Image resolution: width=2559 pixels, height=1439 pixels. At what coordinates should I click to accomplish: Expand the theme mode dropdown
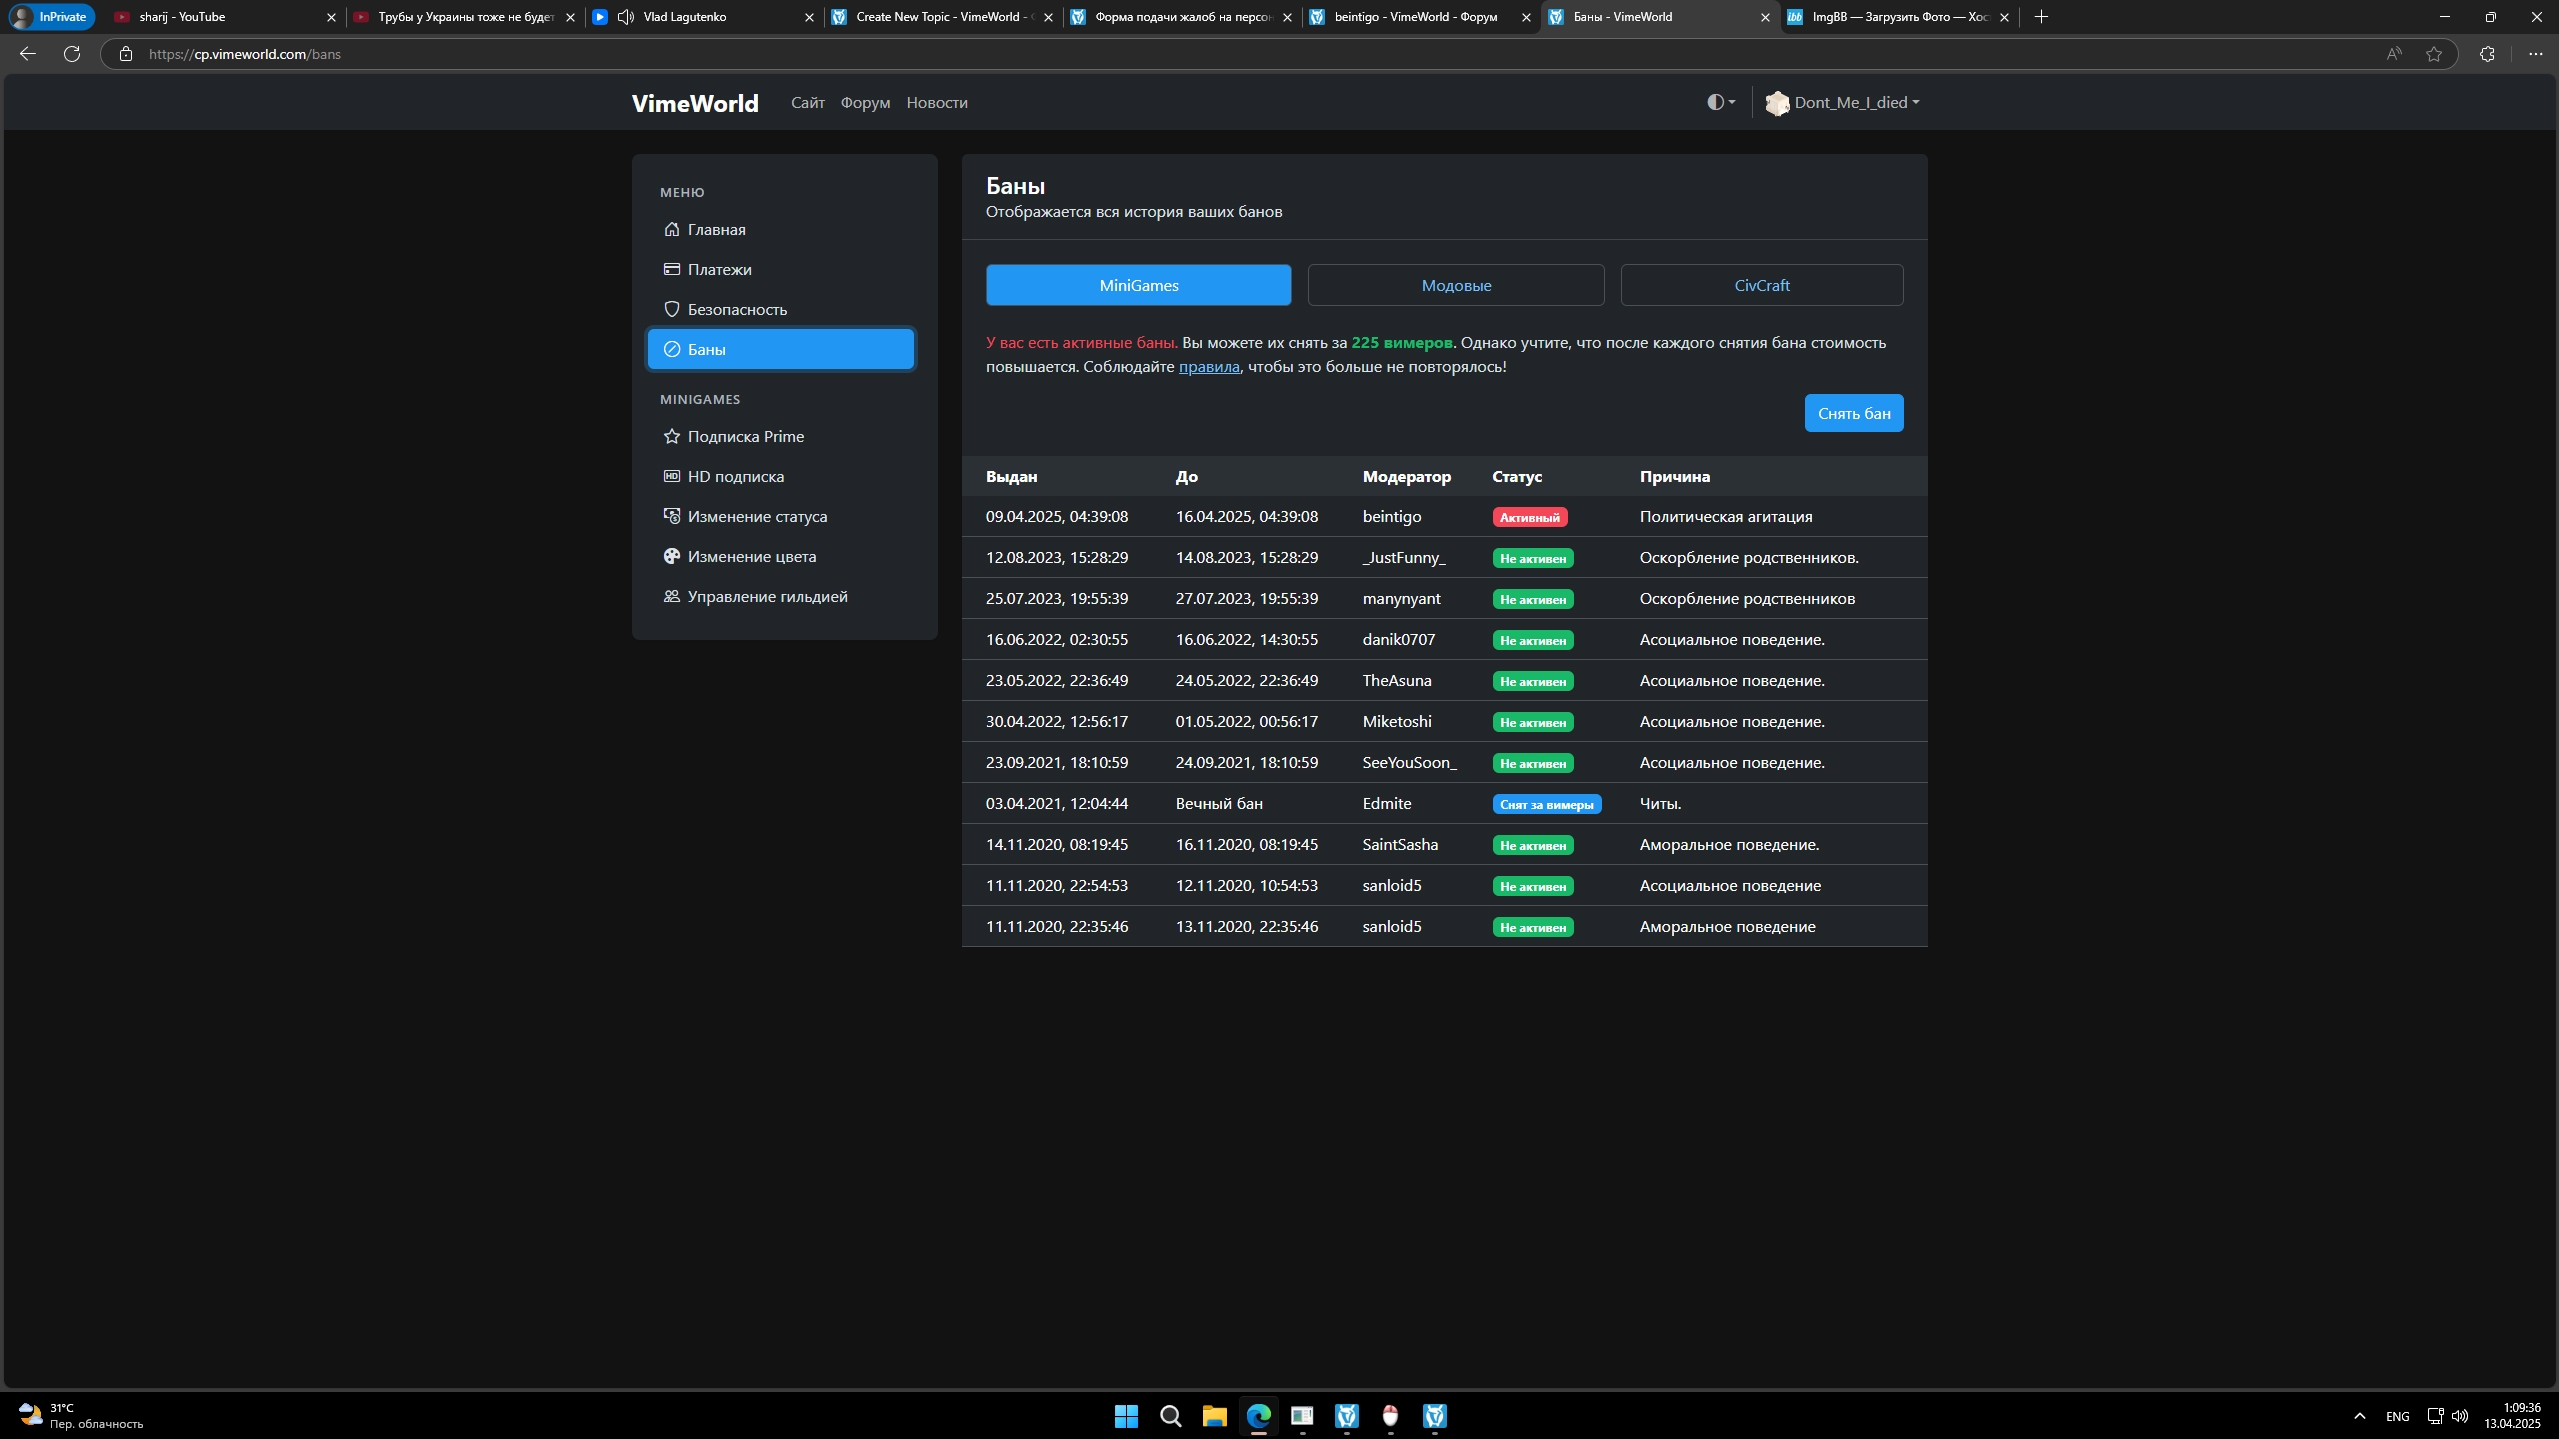[1720, 102]
